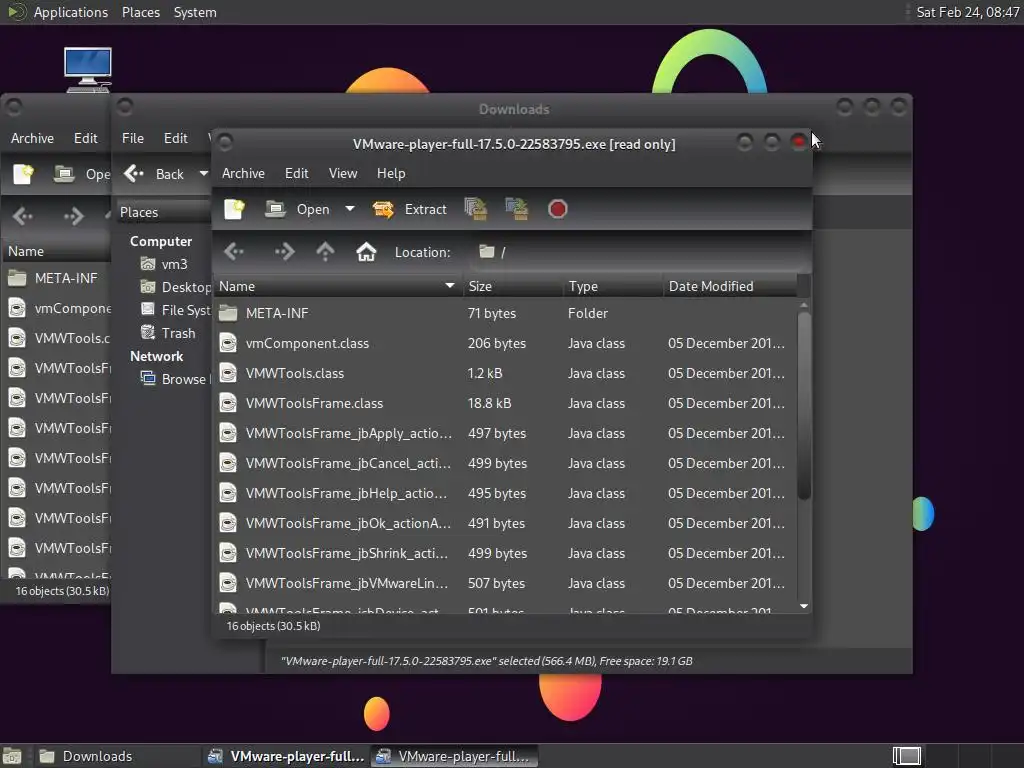This screenshot has height=768, width=1024.
Task: Open the Help menu
Action: [391, 173]
